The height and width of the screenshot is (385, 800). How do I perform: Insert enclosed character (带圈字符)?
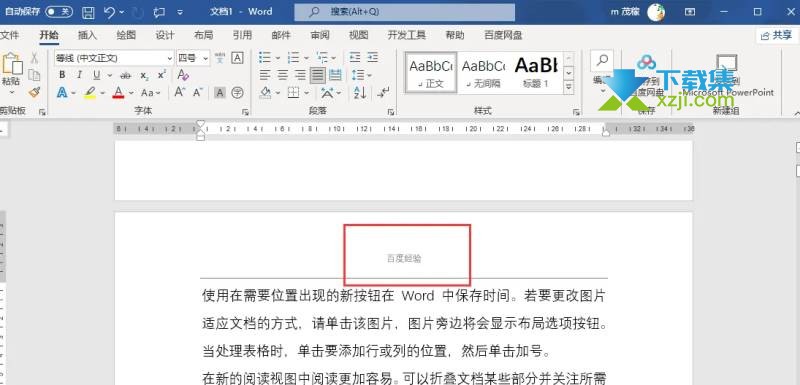pyautogui.click(x=237, y=93)
